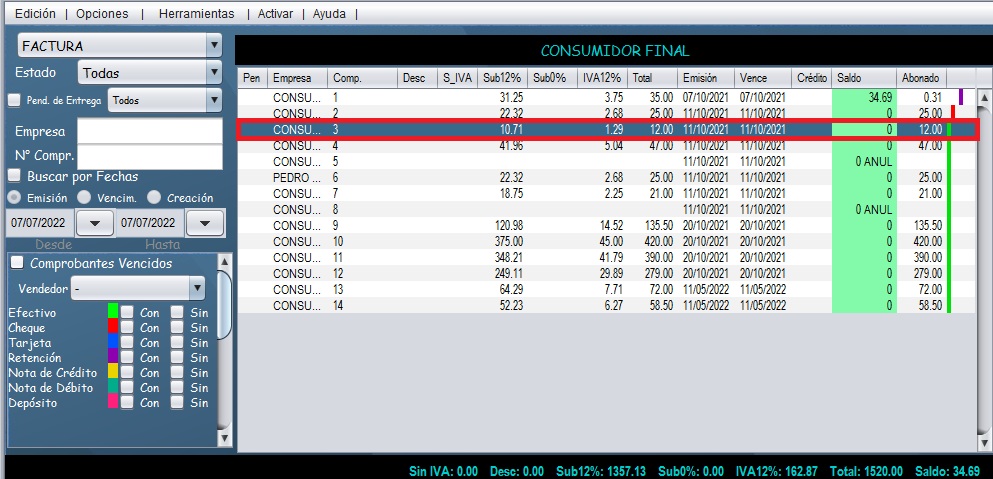Open the Desde date picker arrow
Screen dimensions: 993x479
pyautogui.click(x=94, y=223)
